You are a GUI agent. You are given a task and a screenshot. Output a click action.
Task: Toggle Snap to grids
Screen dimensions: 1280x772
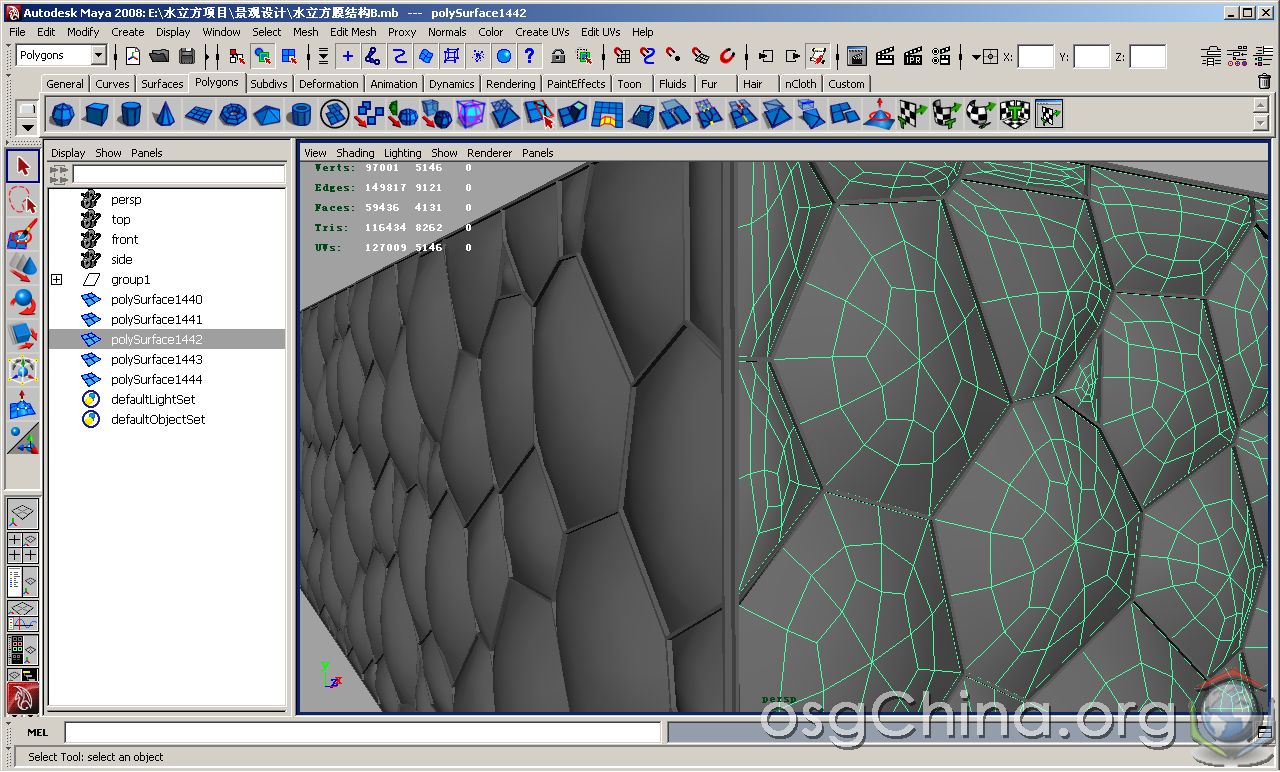point(622,56)
